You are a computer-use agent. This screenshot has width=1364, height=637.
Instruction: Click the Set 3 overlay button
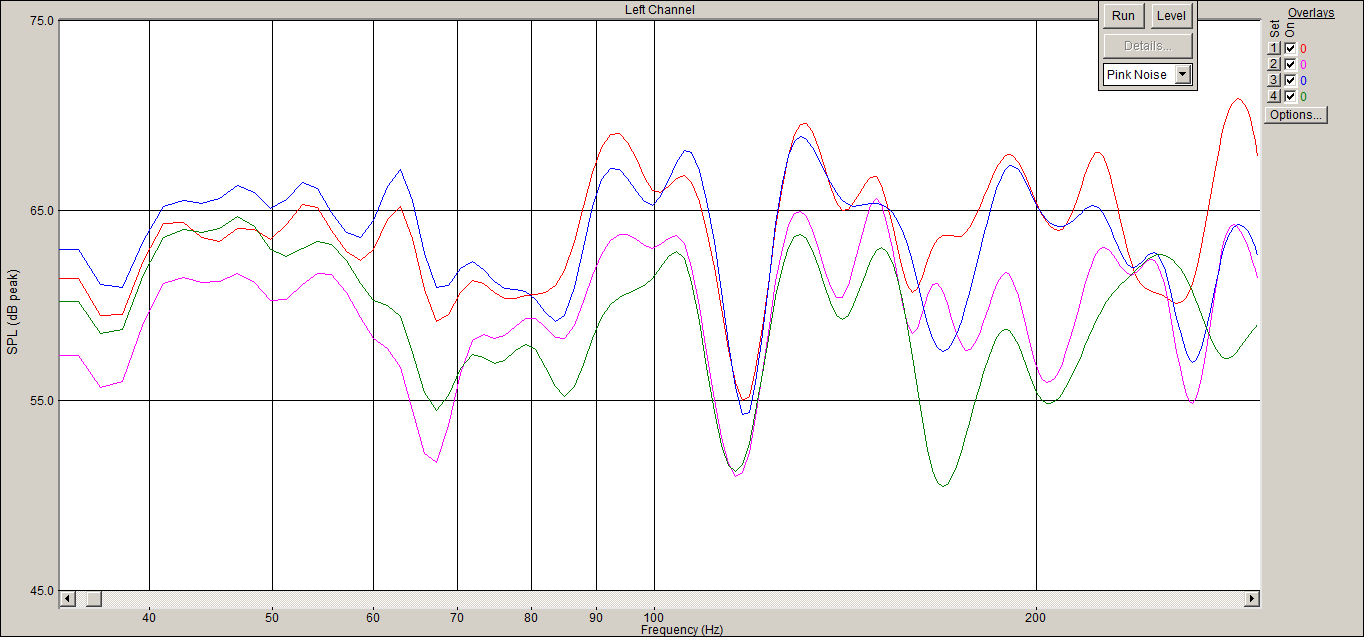point(1274,80)
